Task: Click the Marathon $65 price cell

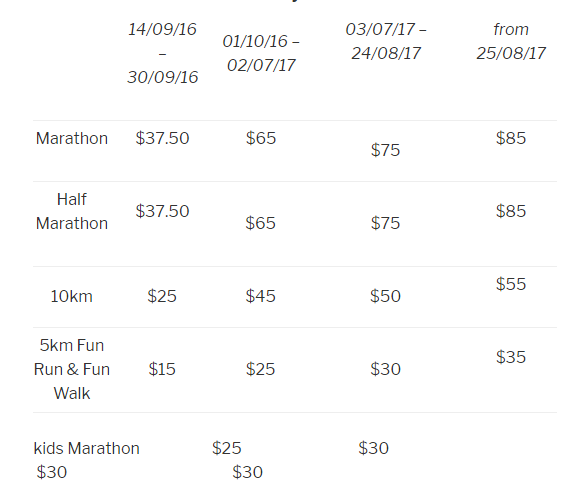Action: click(261, 138)
